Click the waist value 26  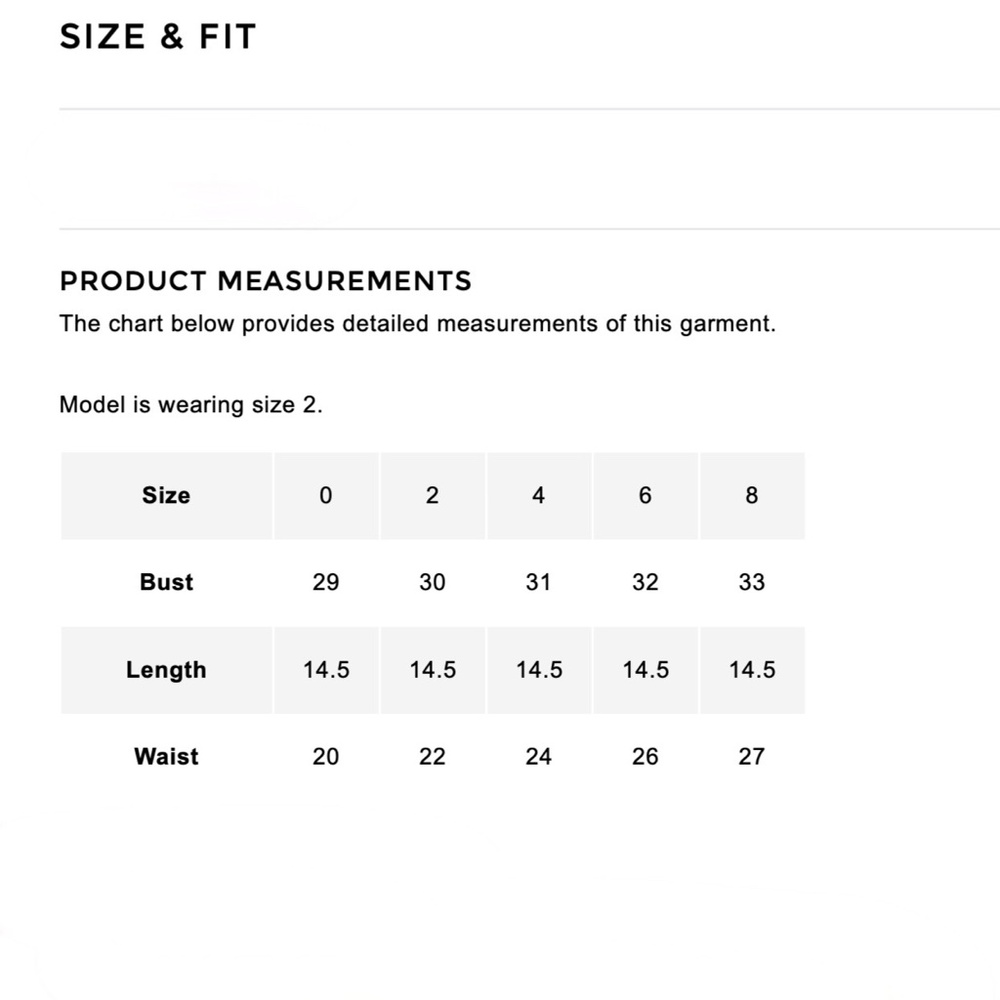click(645, 757)
